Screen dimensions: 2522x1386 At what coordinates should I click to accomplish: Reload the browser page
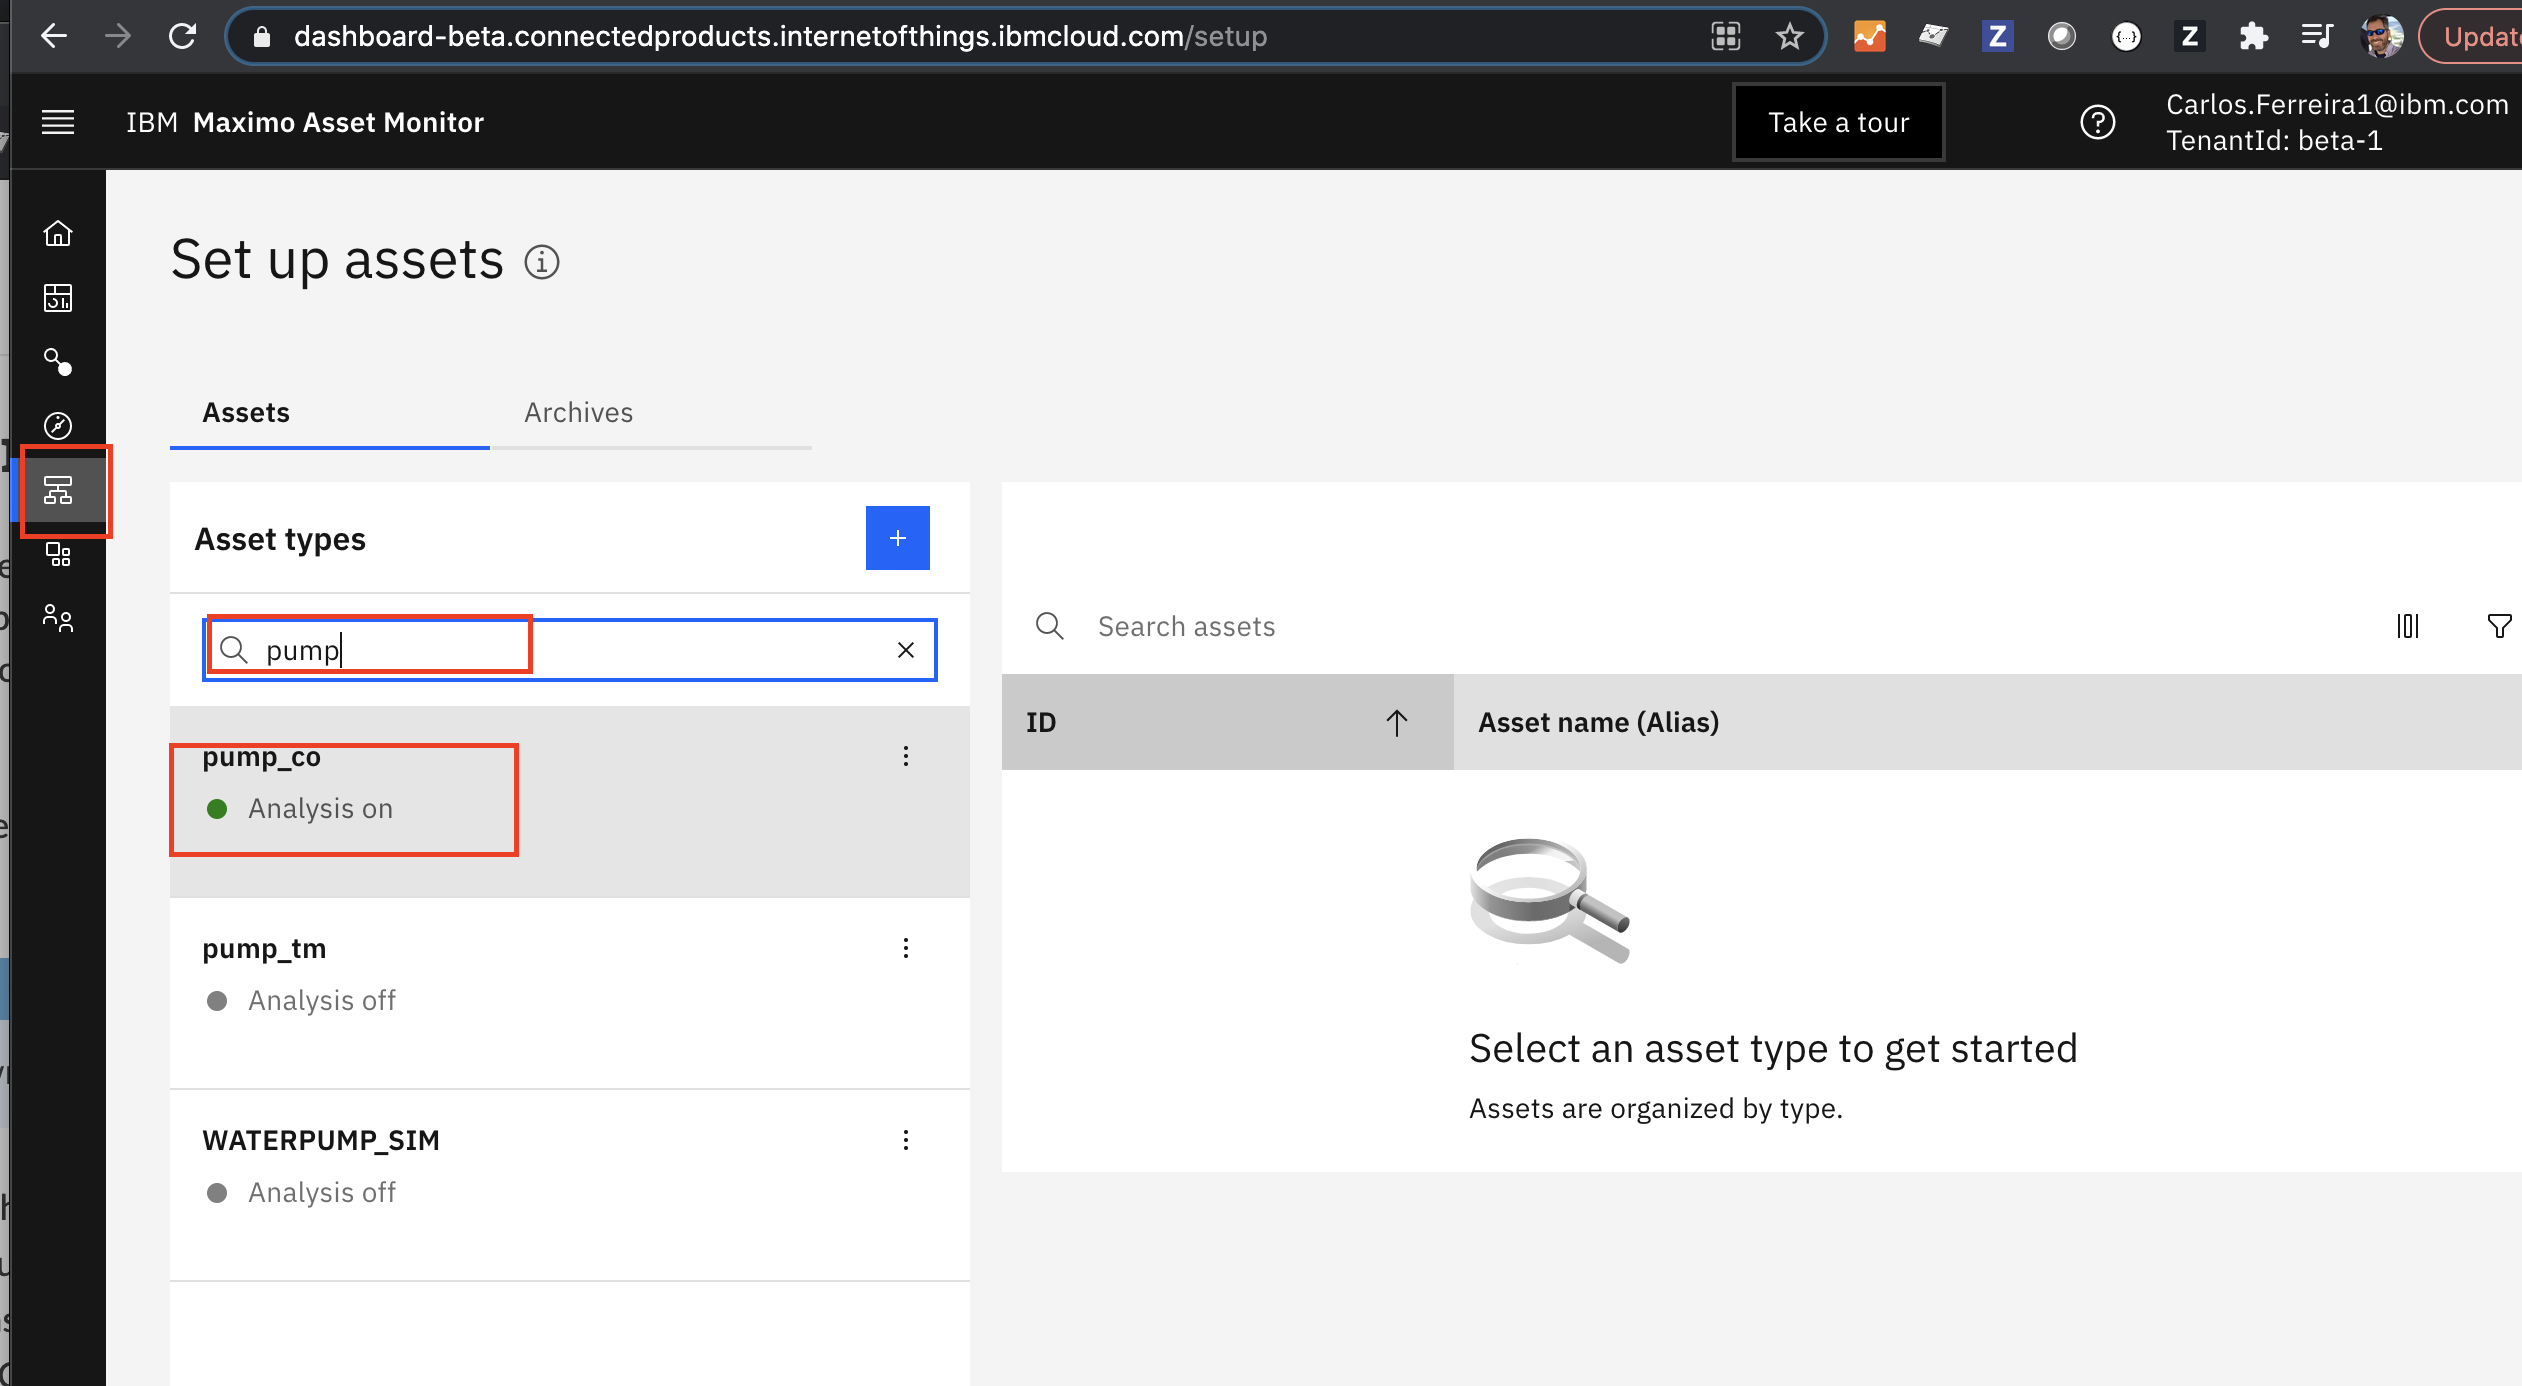(x=182, y=36)
